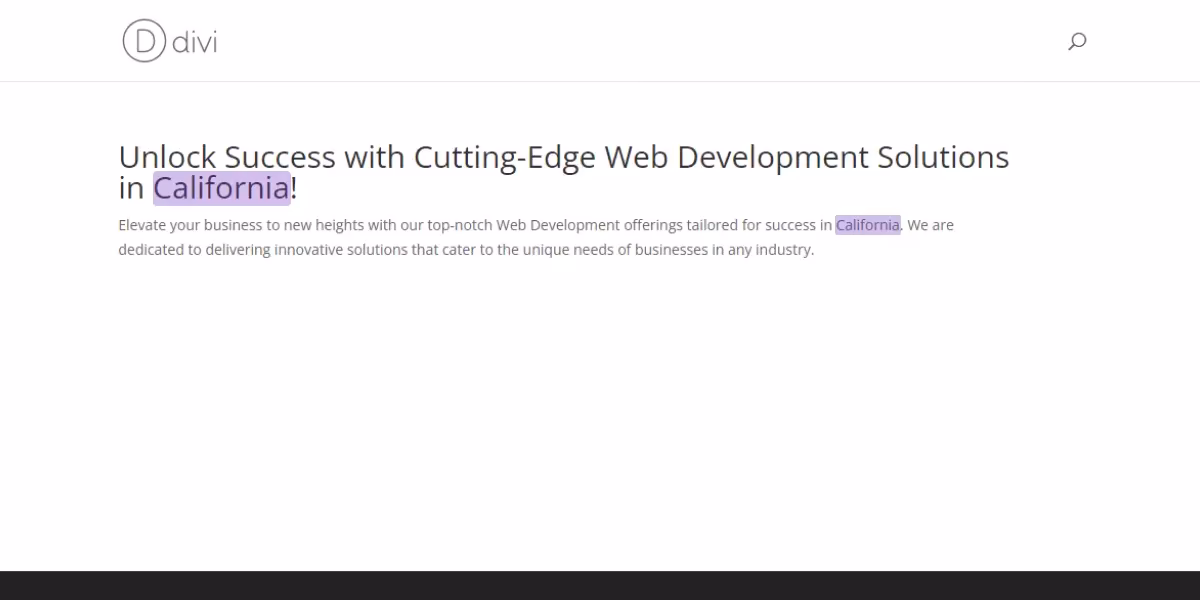Click the dark footer bar
This screenshot has width=1200, height=600.
[600, 585]
